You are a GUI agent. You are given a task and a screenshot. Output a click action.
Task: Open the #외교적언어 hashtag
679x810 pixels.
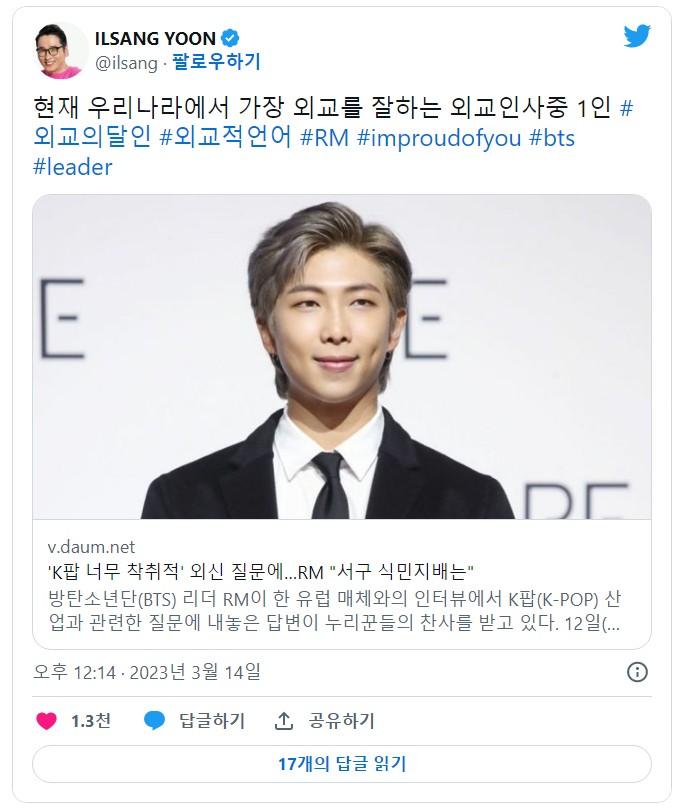tap(226, 137)
